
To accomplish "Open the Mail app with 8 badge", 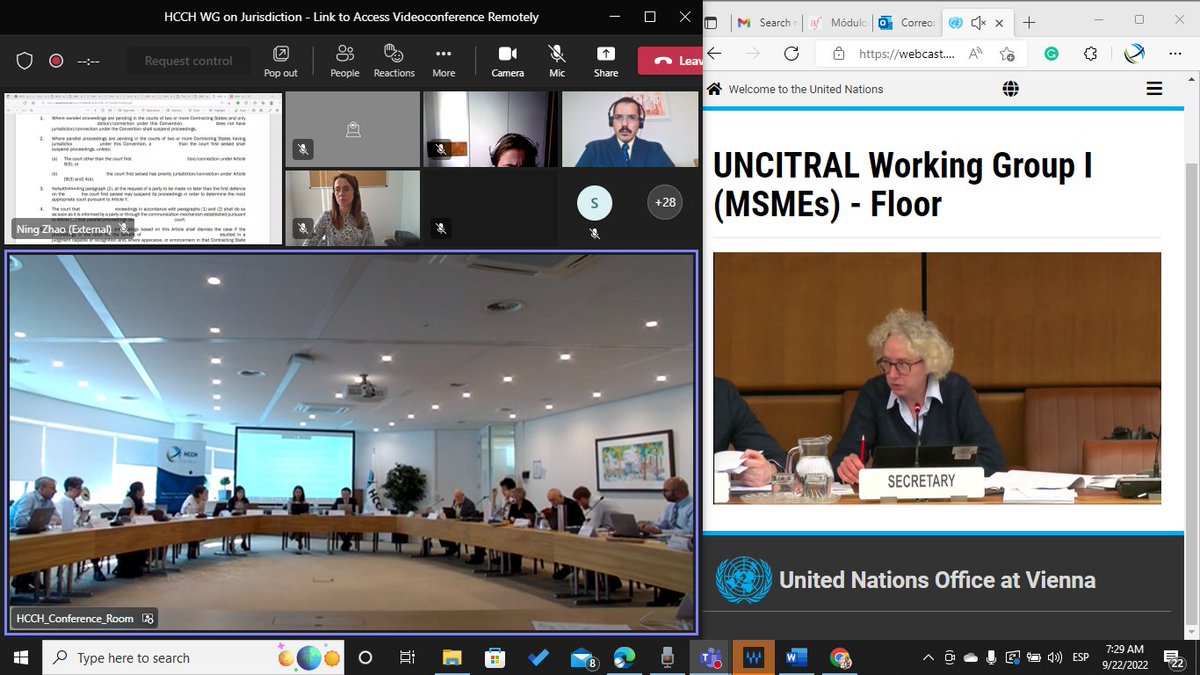I will coord(582,657).
